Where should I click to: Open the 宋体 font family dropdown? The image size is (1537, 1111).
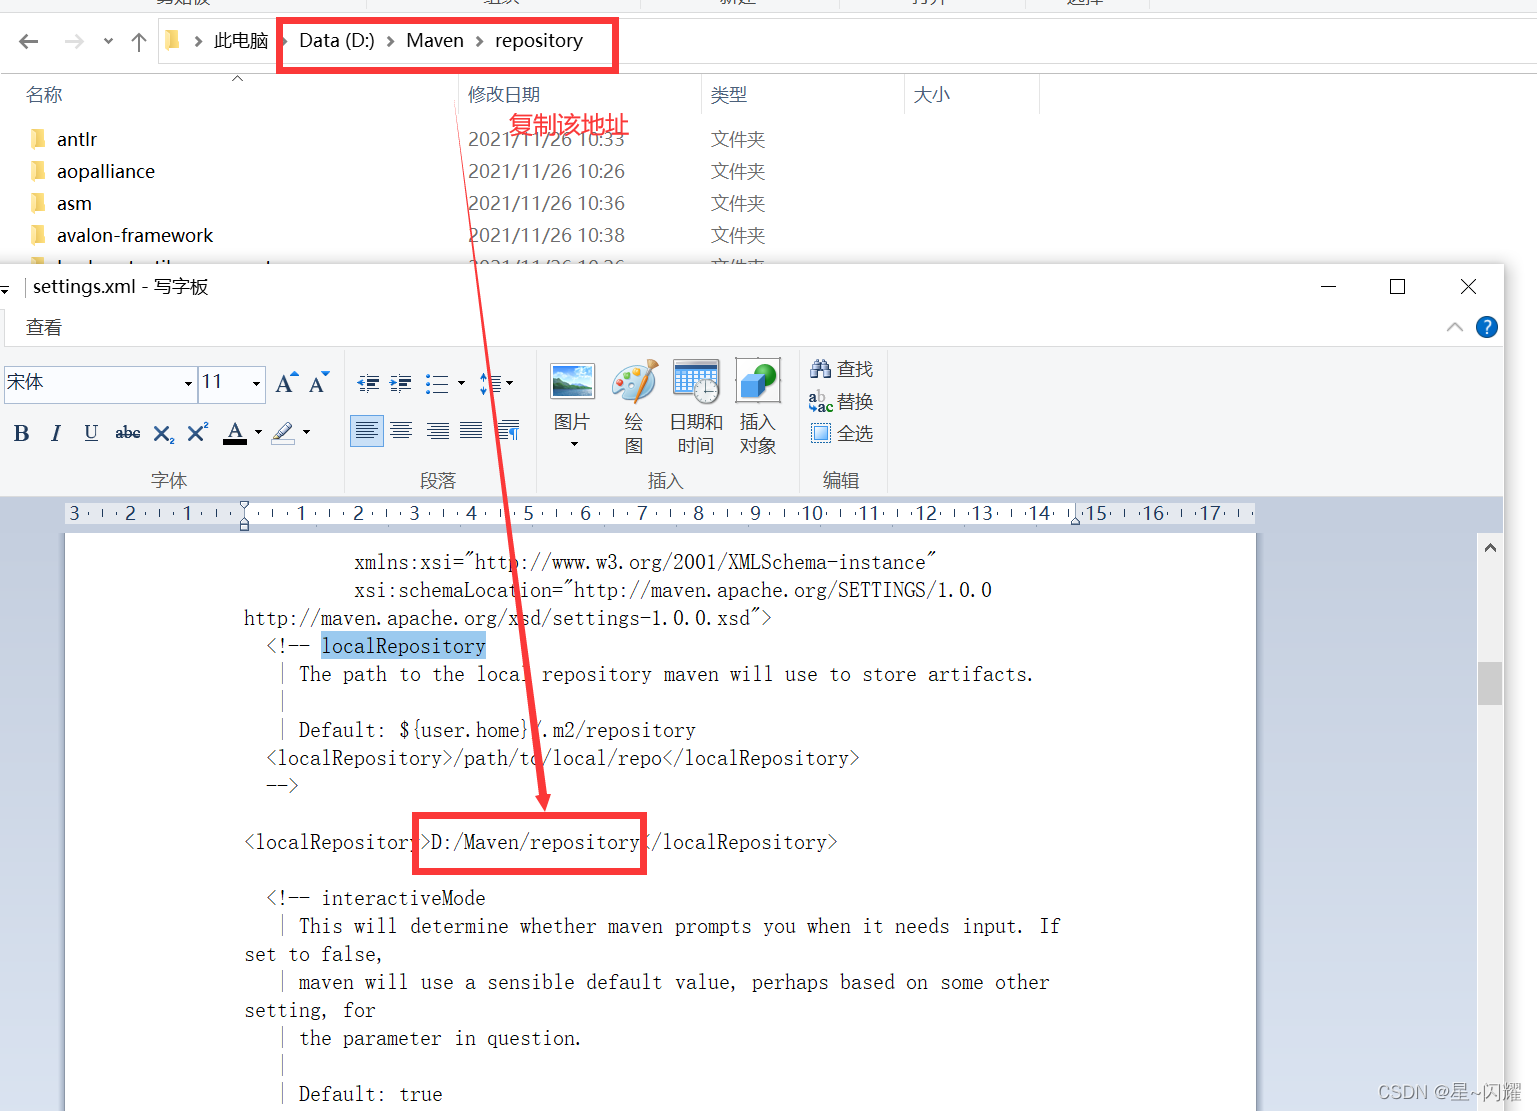coord(188,384)
